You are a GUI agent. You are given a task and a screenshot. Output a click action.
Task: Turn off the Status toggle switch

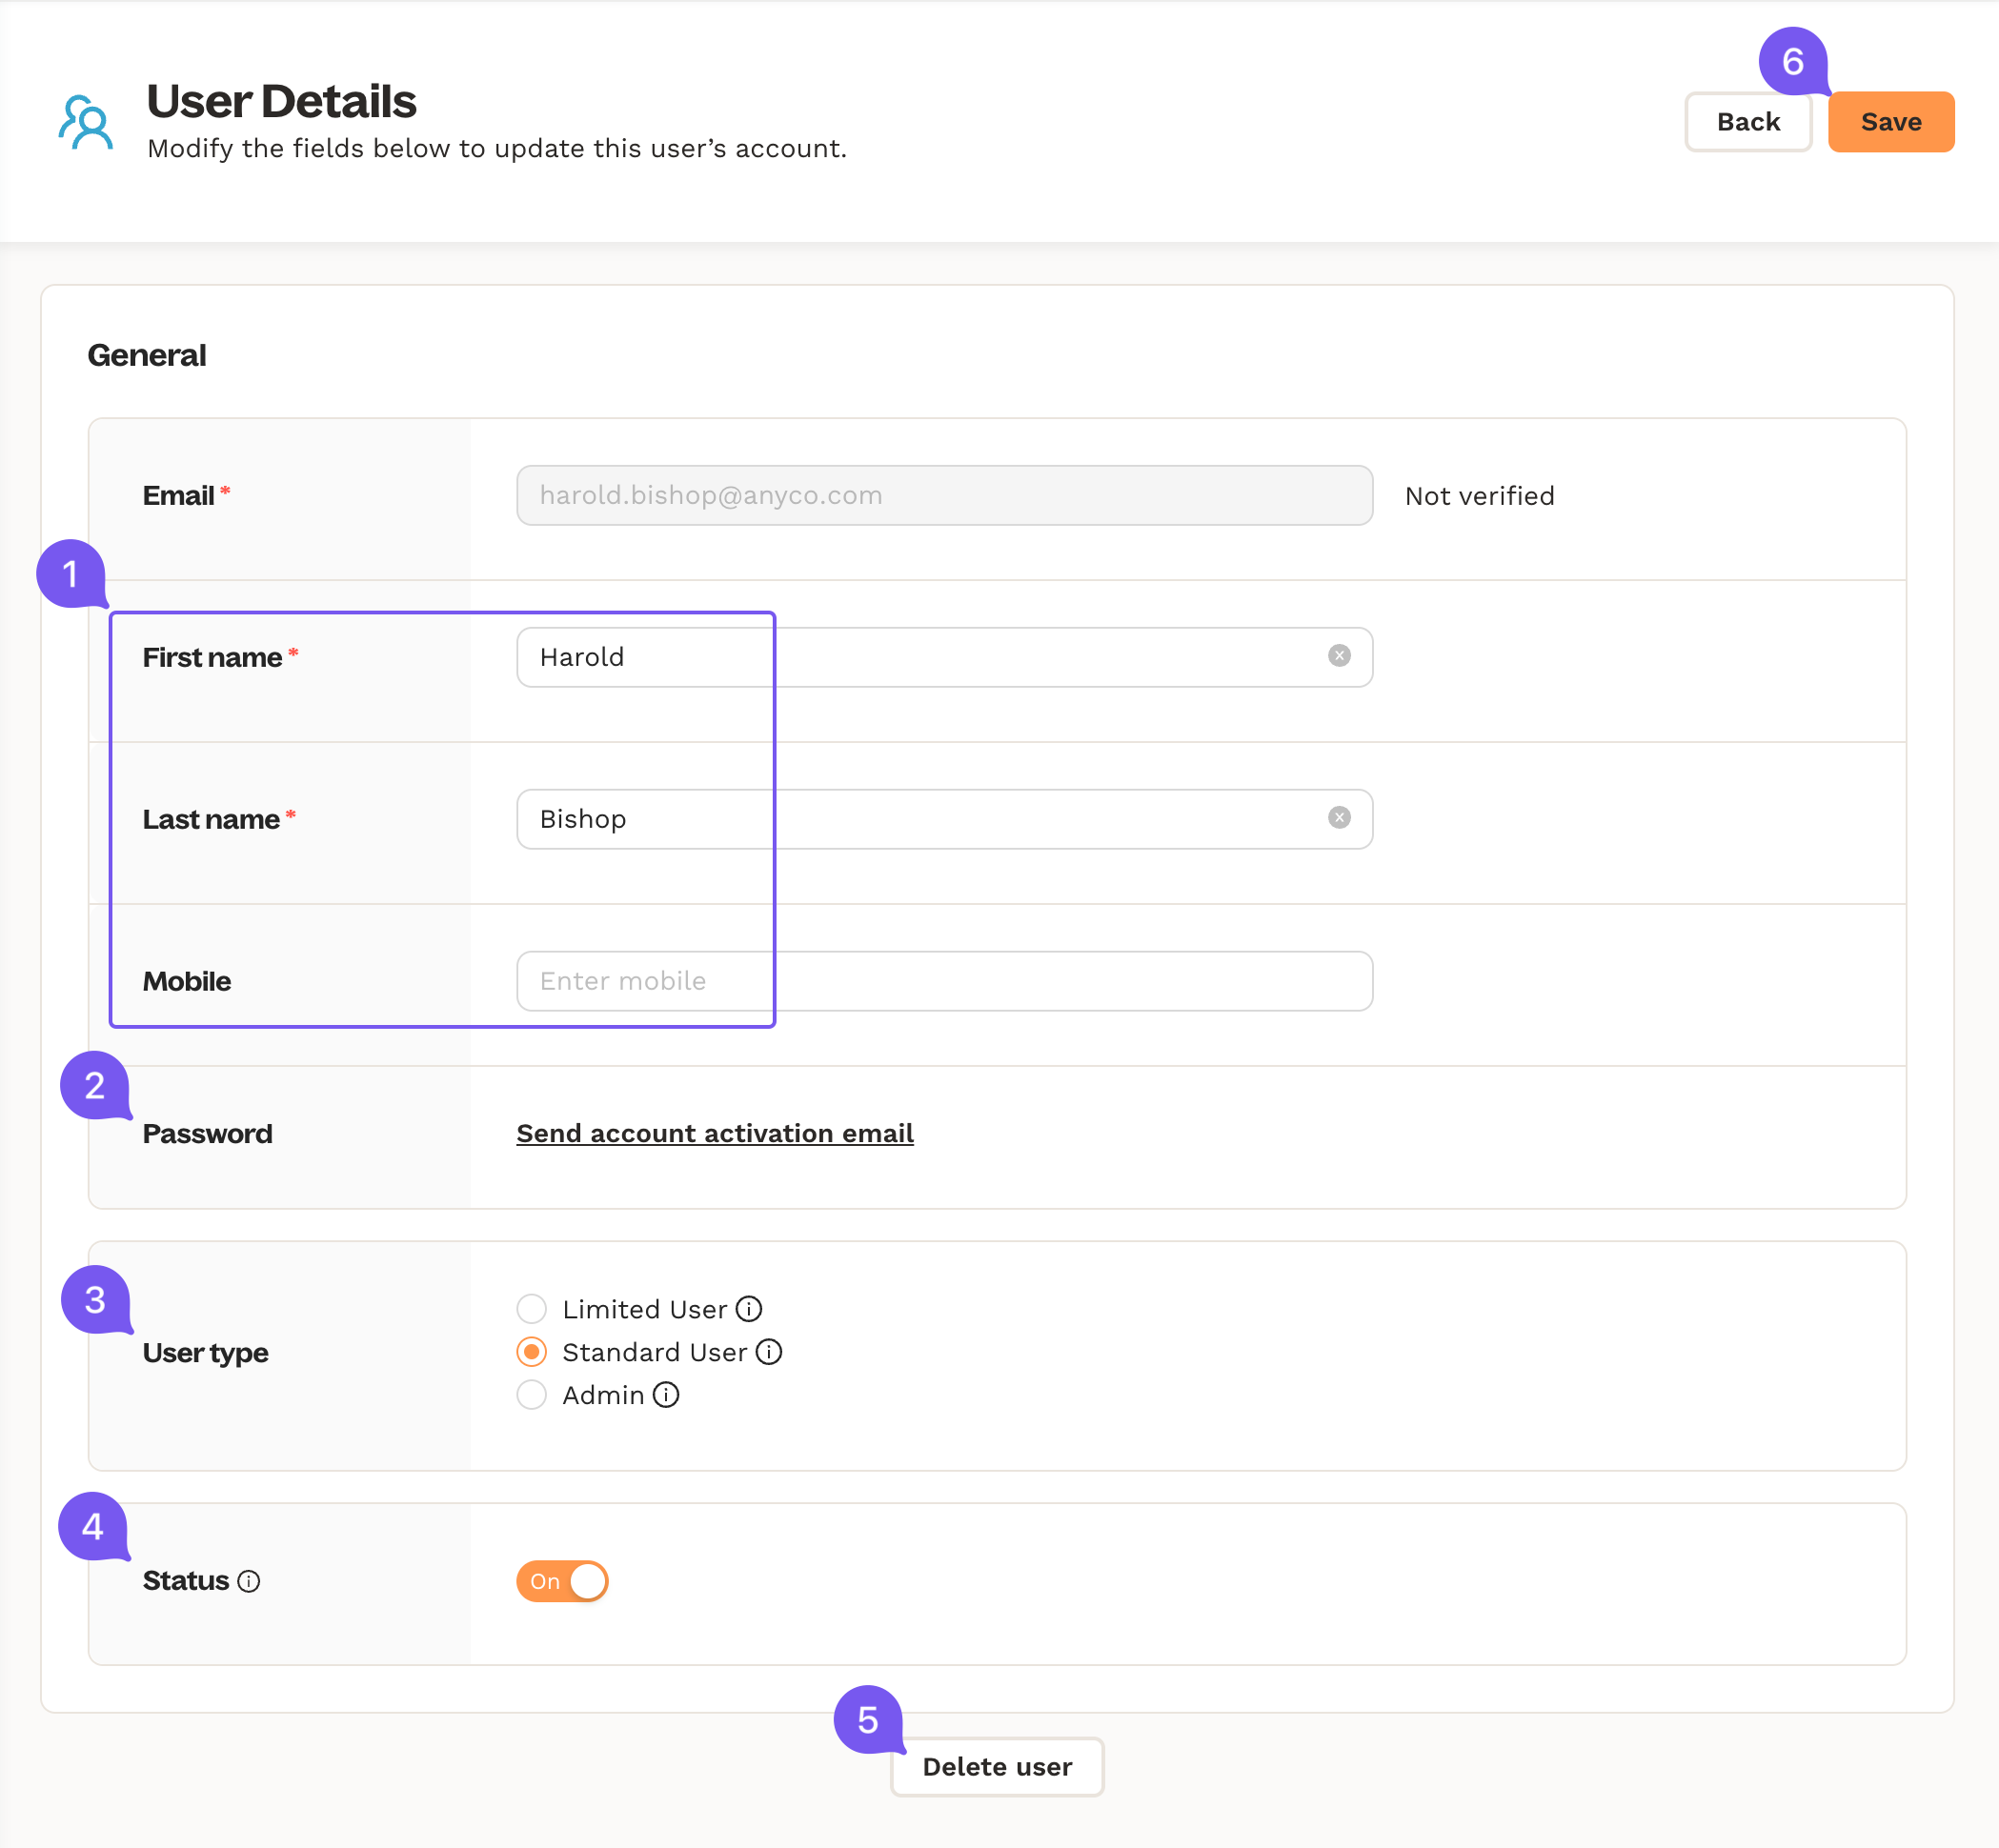562,1581
